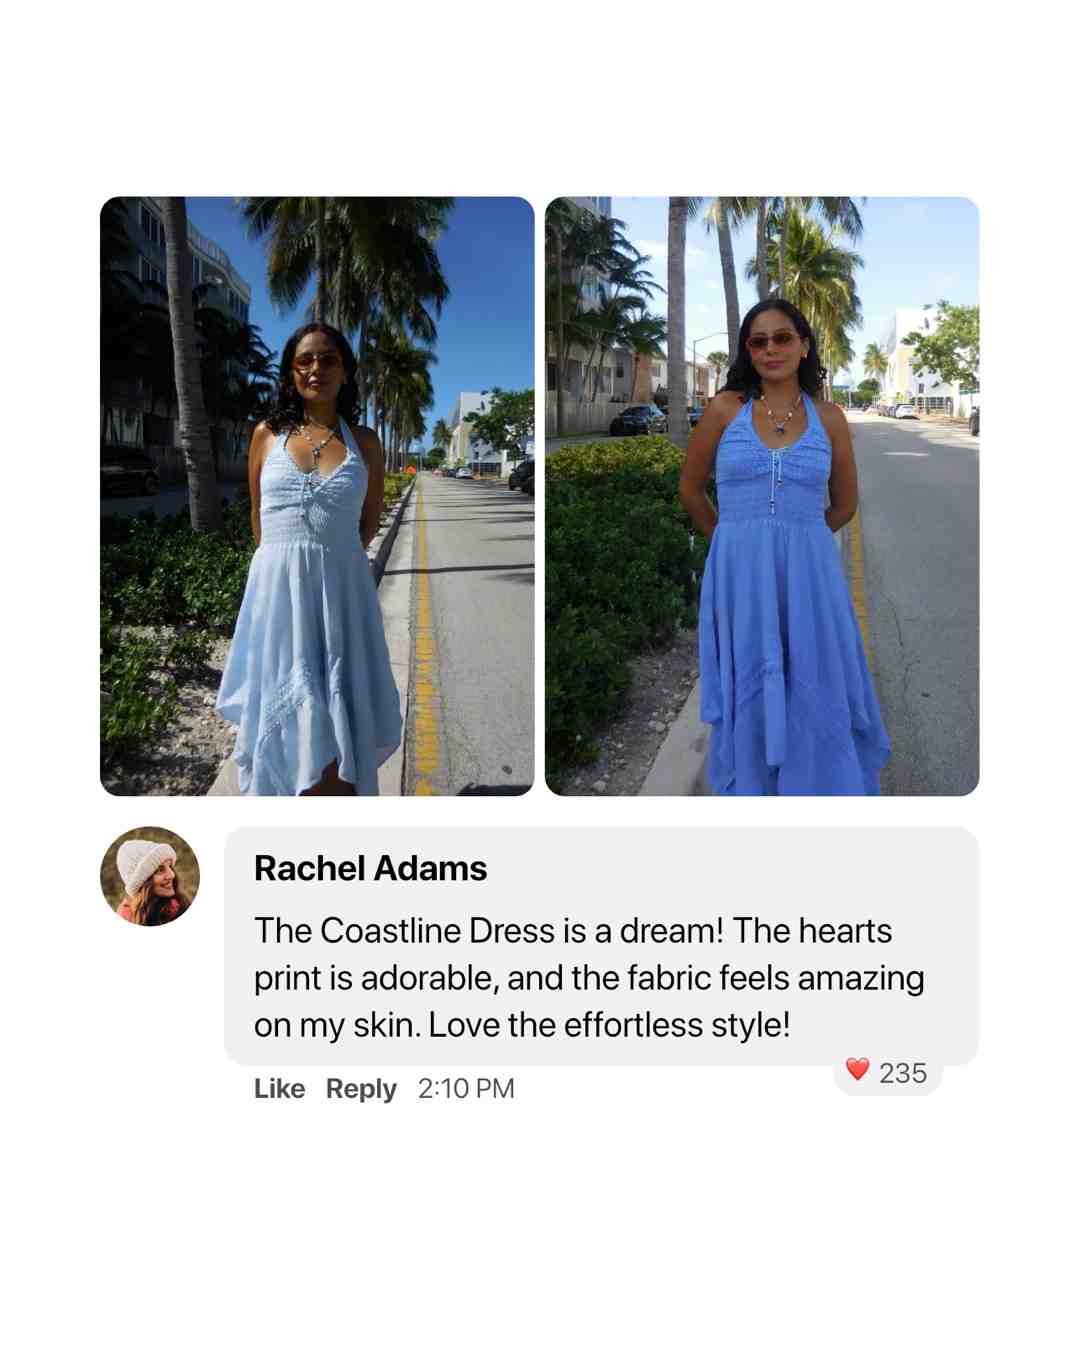Click the yellow road line in left photo
The height and width of the screenshot is (1350, 1080).
(427, 640)
